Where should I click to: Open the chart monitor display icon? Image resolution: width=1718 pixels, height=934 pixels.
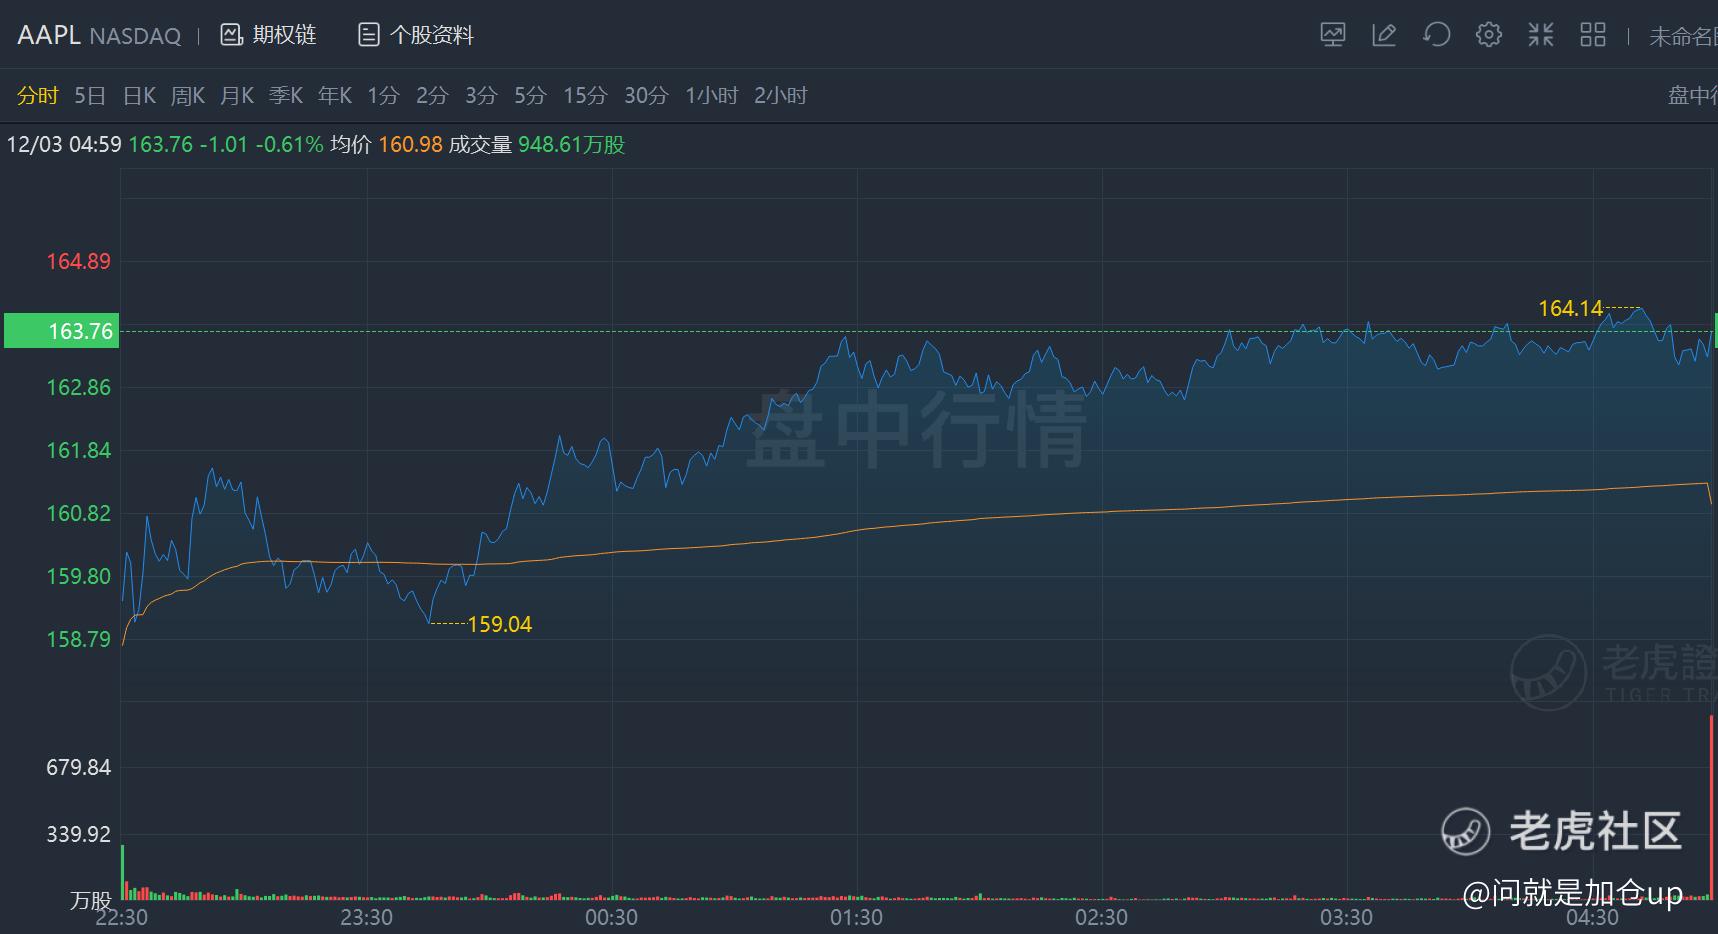[x=1332, y=35]
